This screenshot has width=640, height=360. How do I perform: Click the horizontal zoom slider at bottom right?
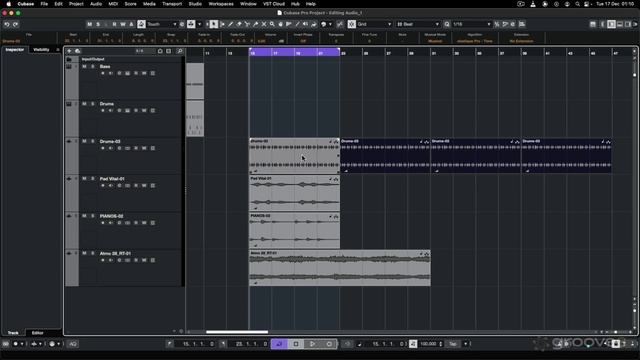tap(616, 332)
